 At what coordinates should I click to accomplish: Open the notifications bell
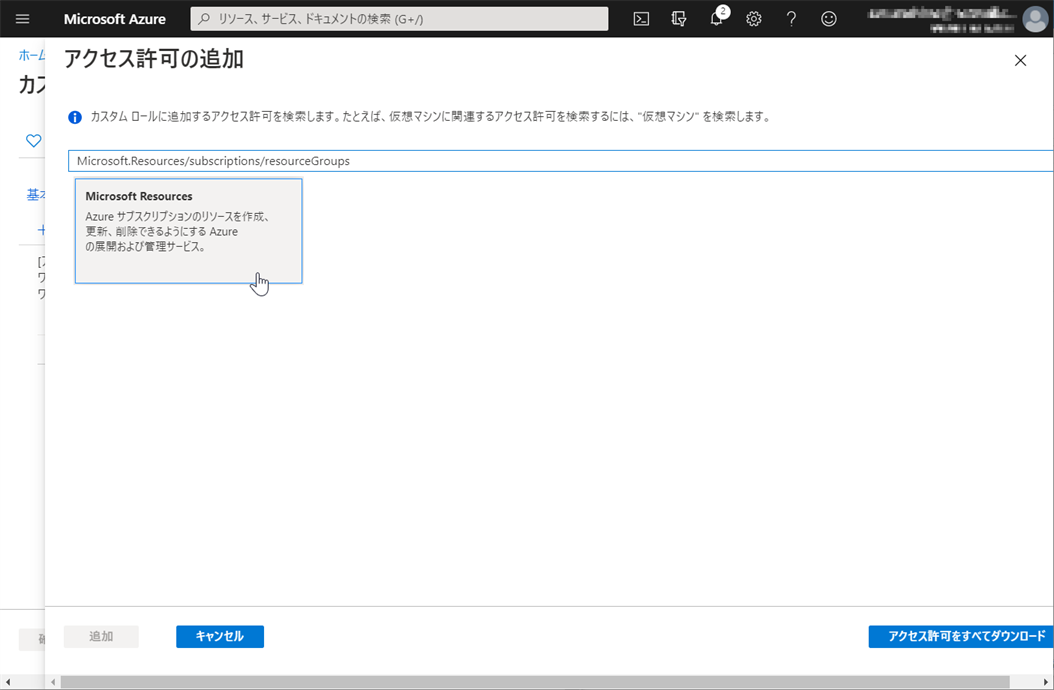point(717,19)
